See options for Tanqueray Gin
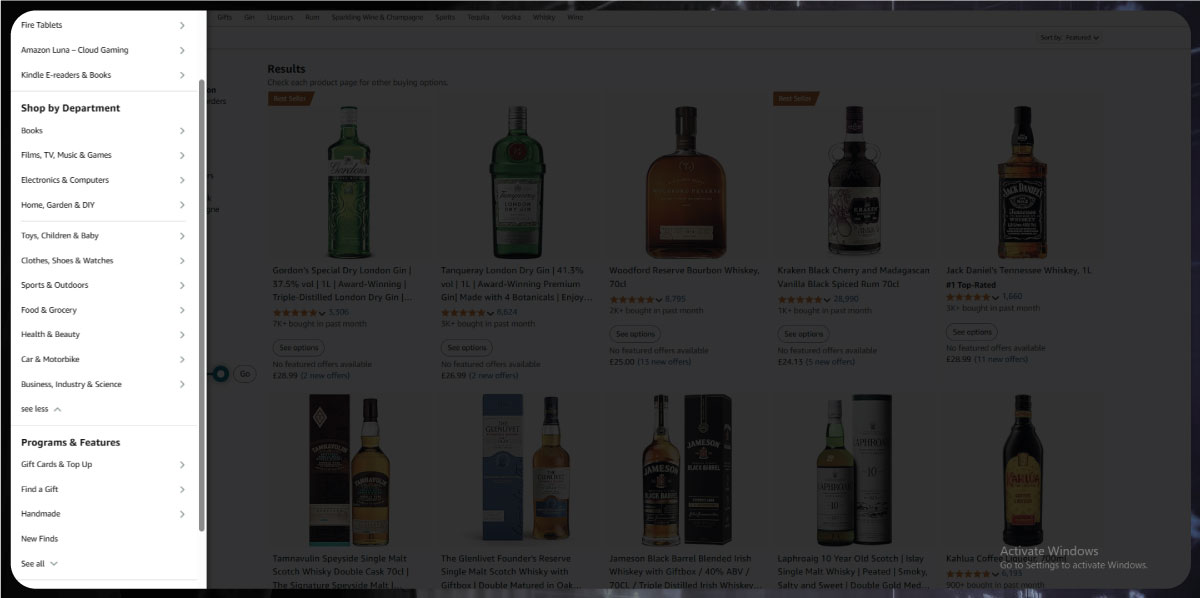The height and width of the screenshot is (598, 1200). (466, 347)
